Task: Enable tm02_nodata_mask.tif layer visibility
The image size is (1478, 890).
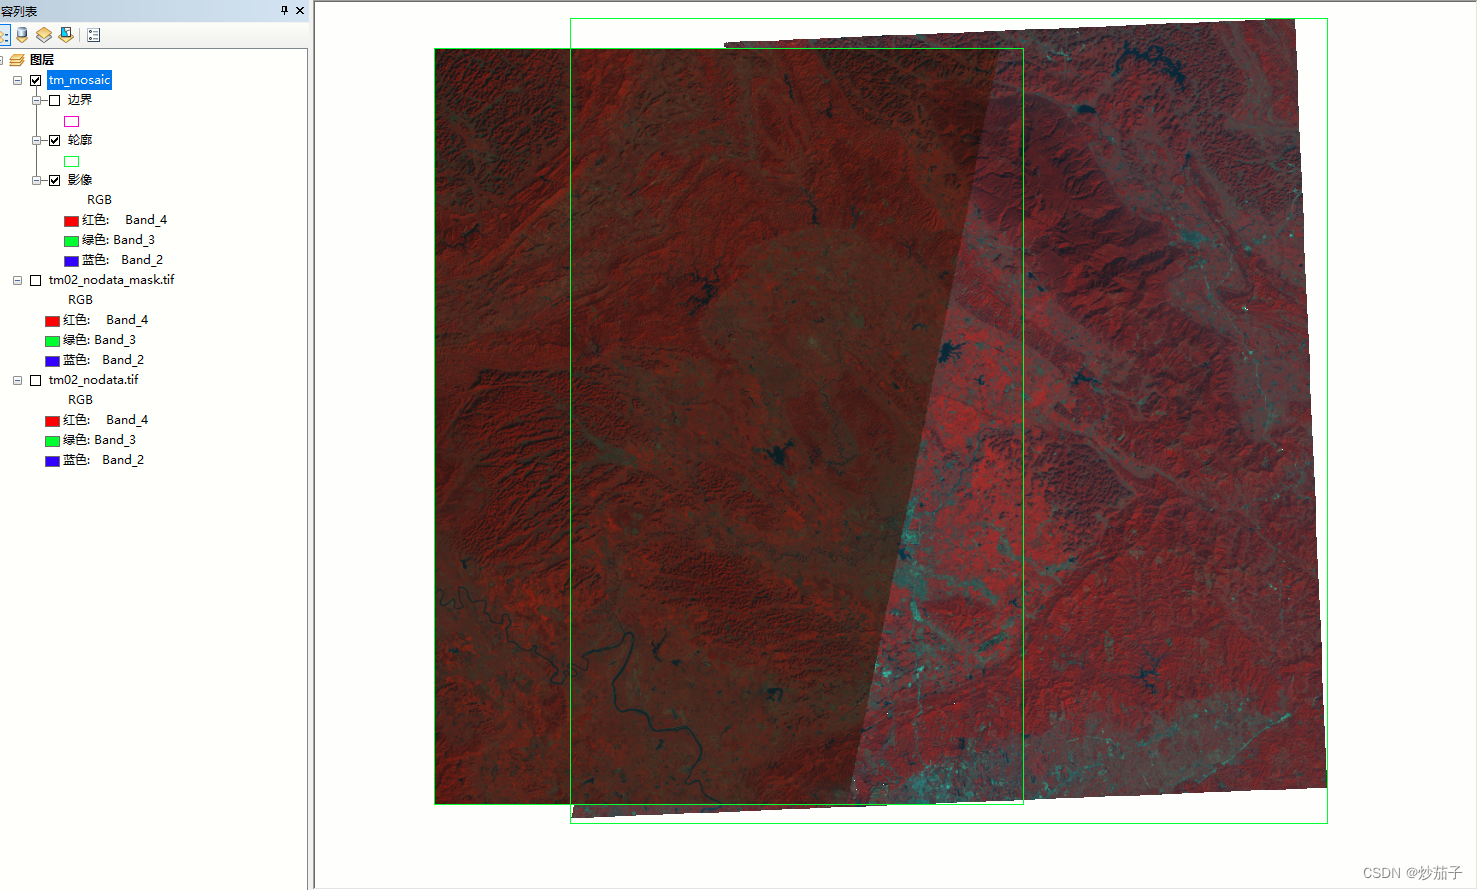Action: click(x=36, y=280)
